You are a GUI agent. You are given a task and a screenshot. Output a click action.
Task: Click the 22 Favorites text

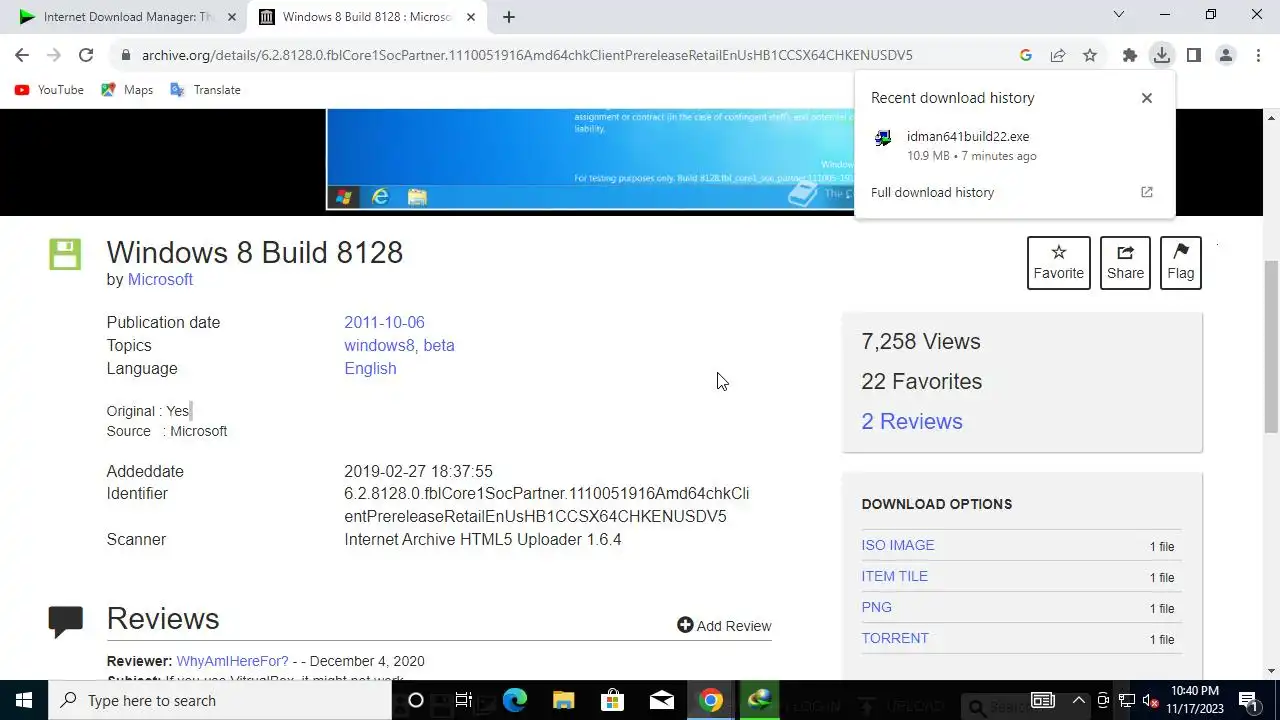click(x=922, y=381)
